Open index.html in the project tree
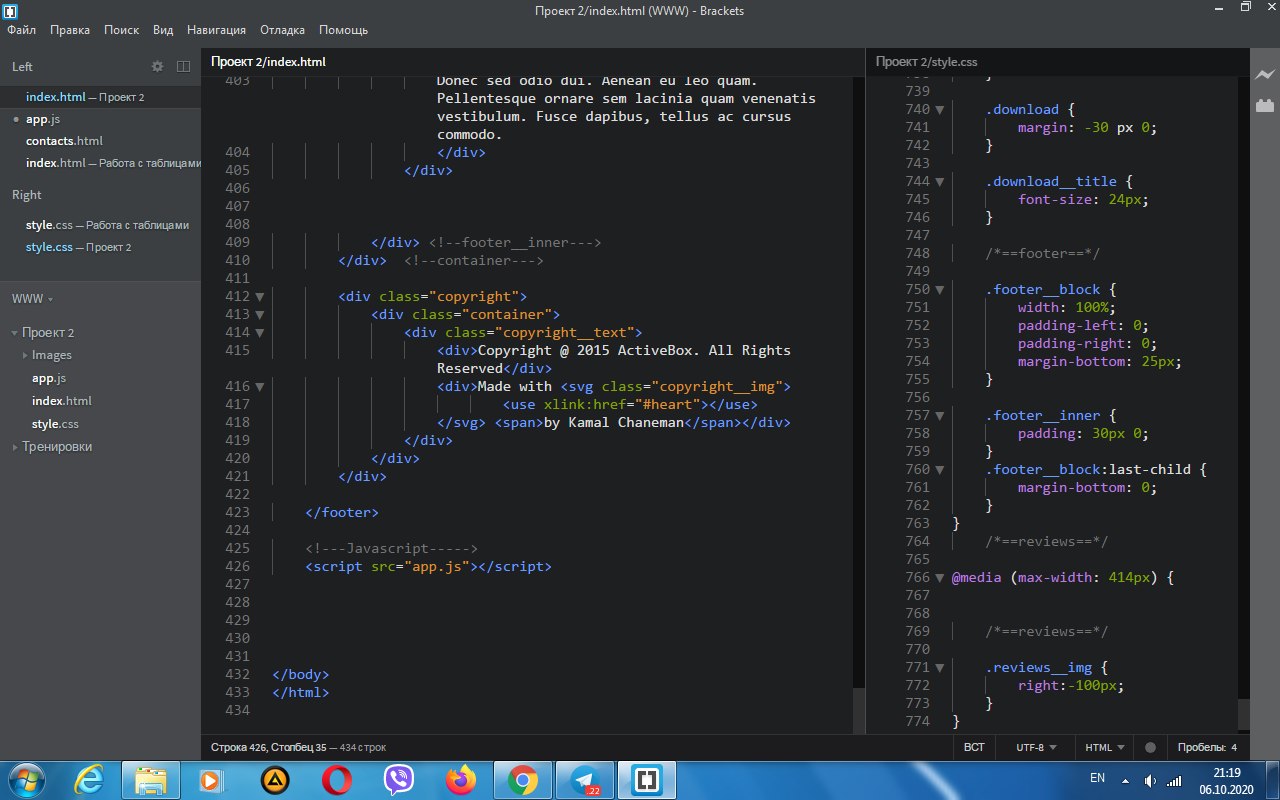 pyautogui.click(x=61, y=401)
